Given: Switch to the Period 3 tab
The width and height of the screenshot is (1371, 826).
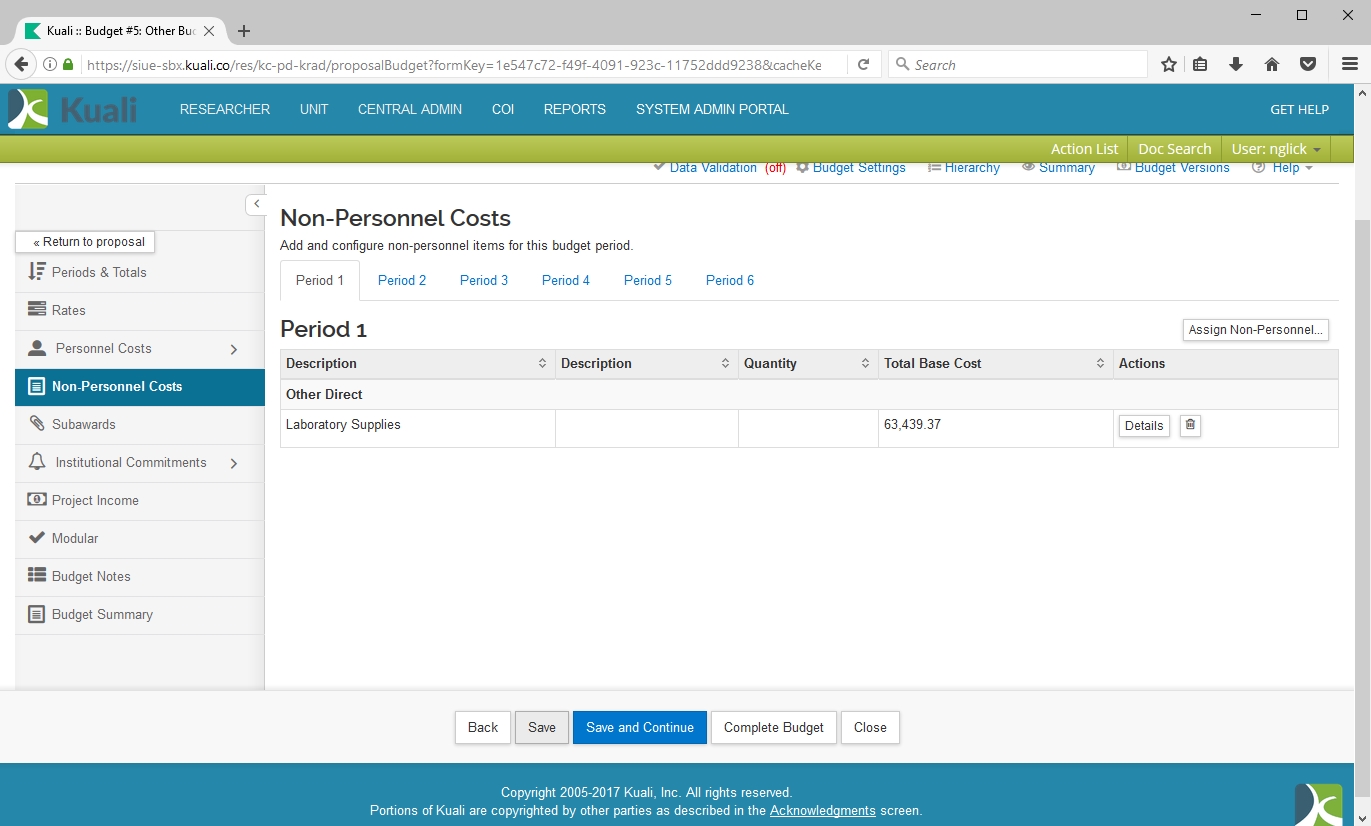Looking at the screenshot, I should pyautogui.click(x=484, y=280).
